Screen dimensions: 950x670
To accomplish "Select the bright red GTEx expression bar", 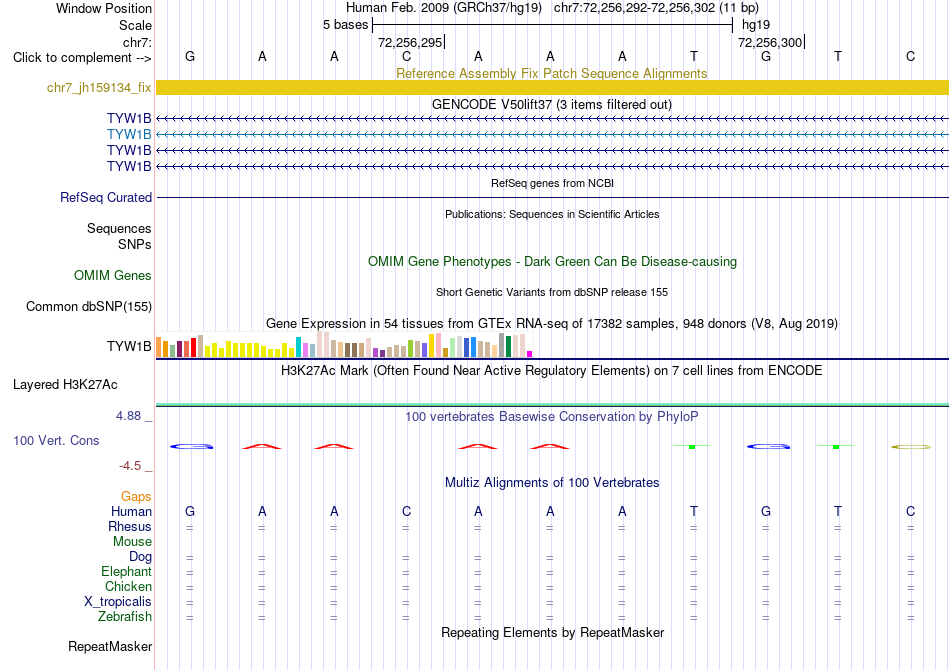I will click(x=193, y=348).
